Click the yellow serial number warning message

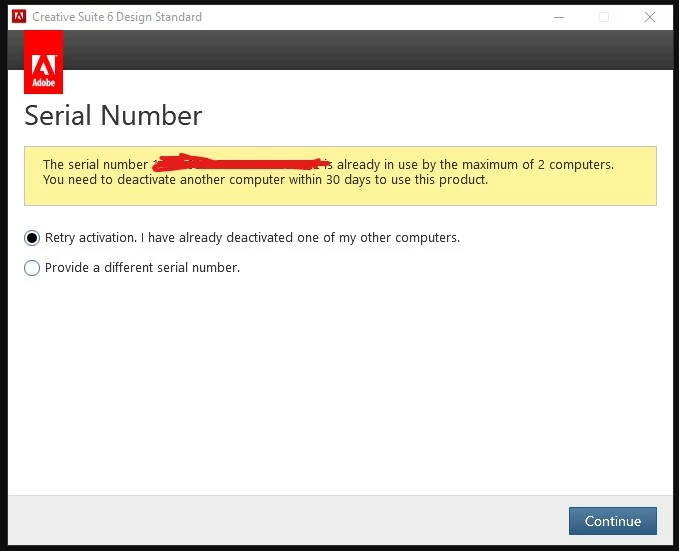pyautogui.click(x=340, y=176)
